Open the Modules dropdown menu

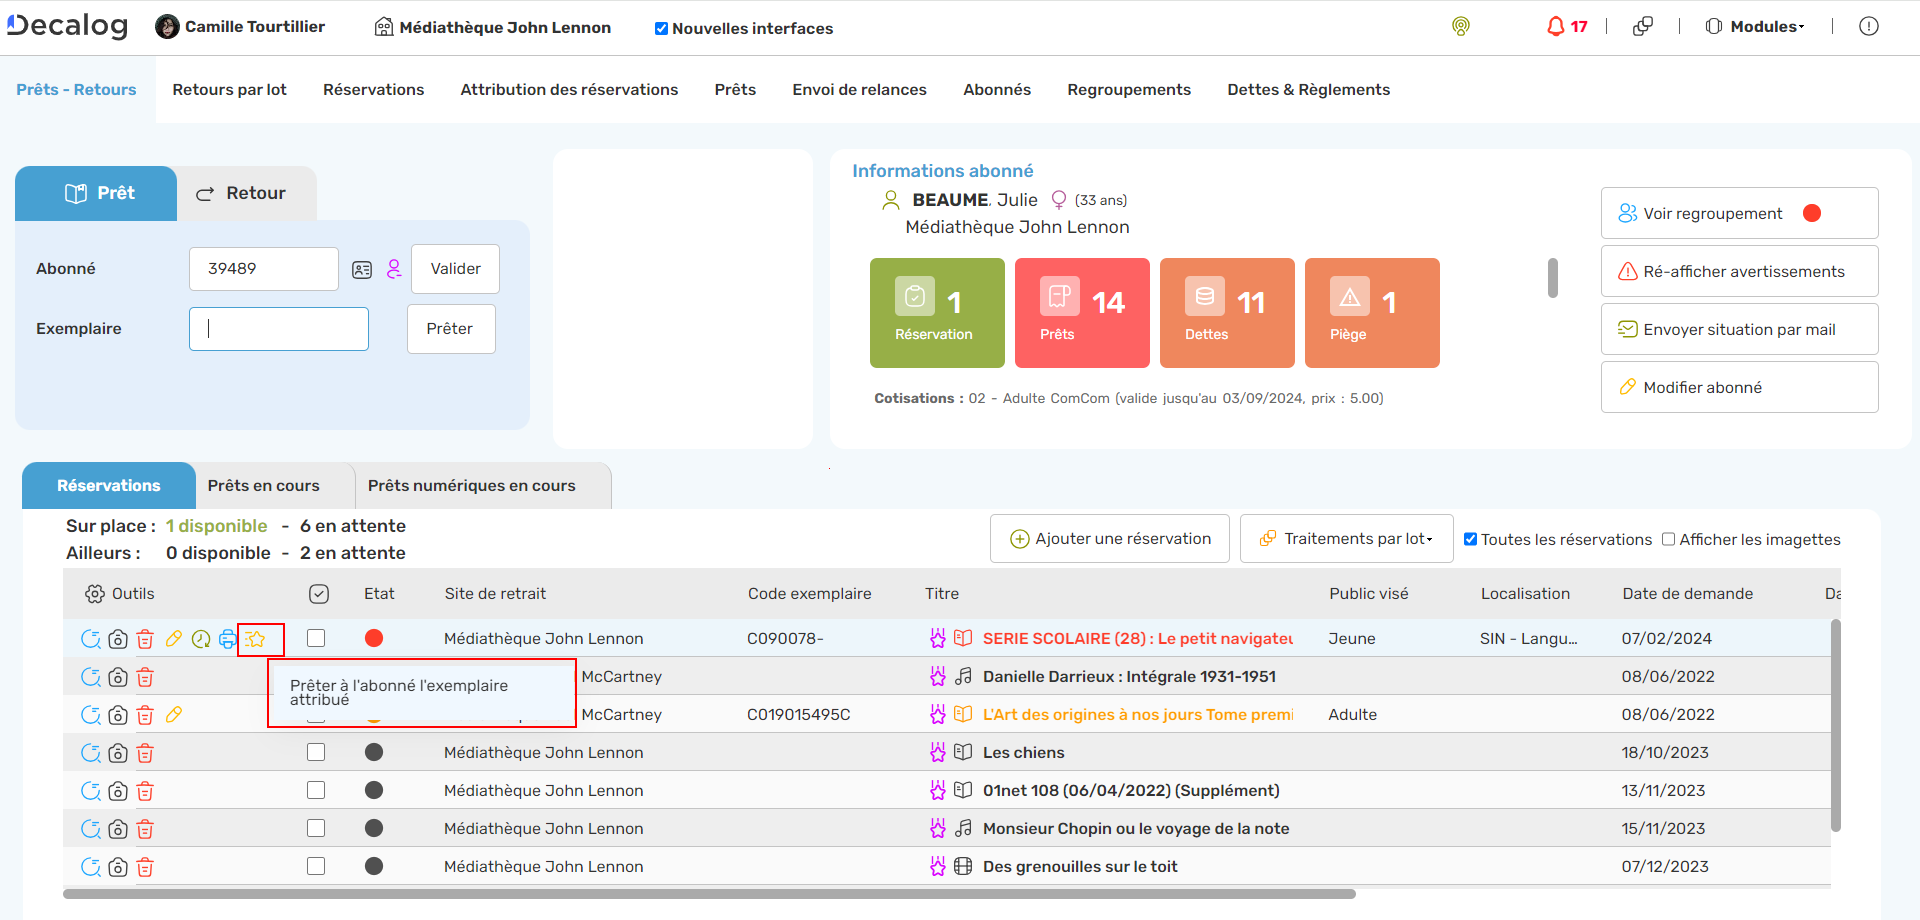[1755, 27]
